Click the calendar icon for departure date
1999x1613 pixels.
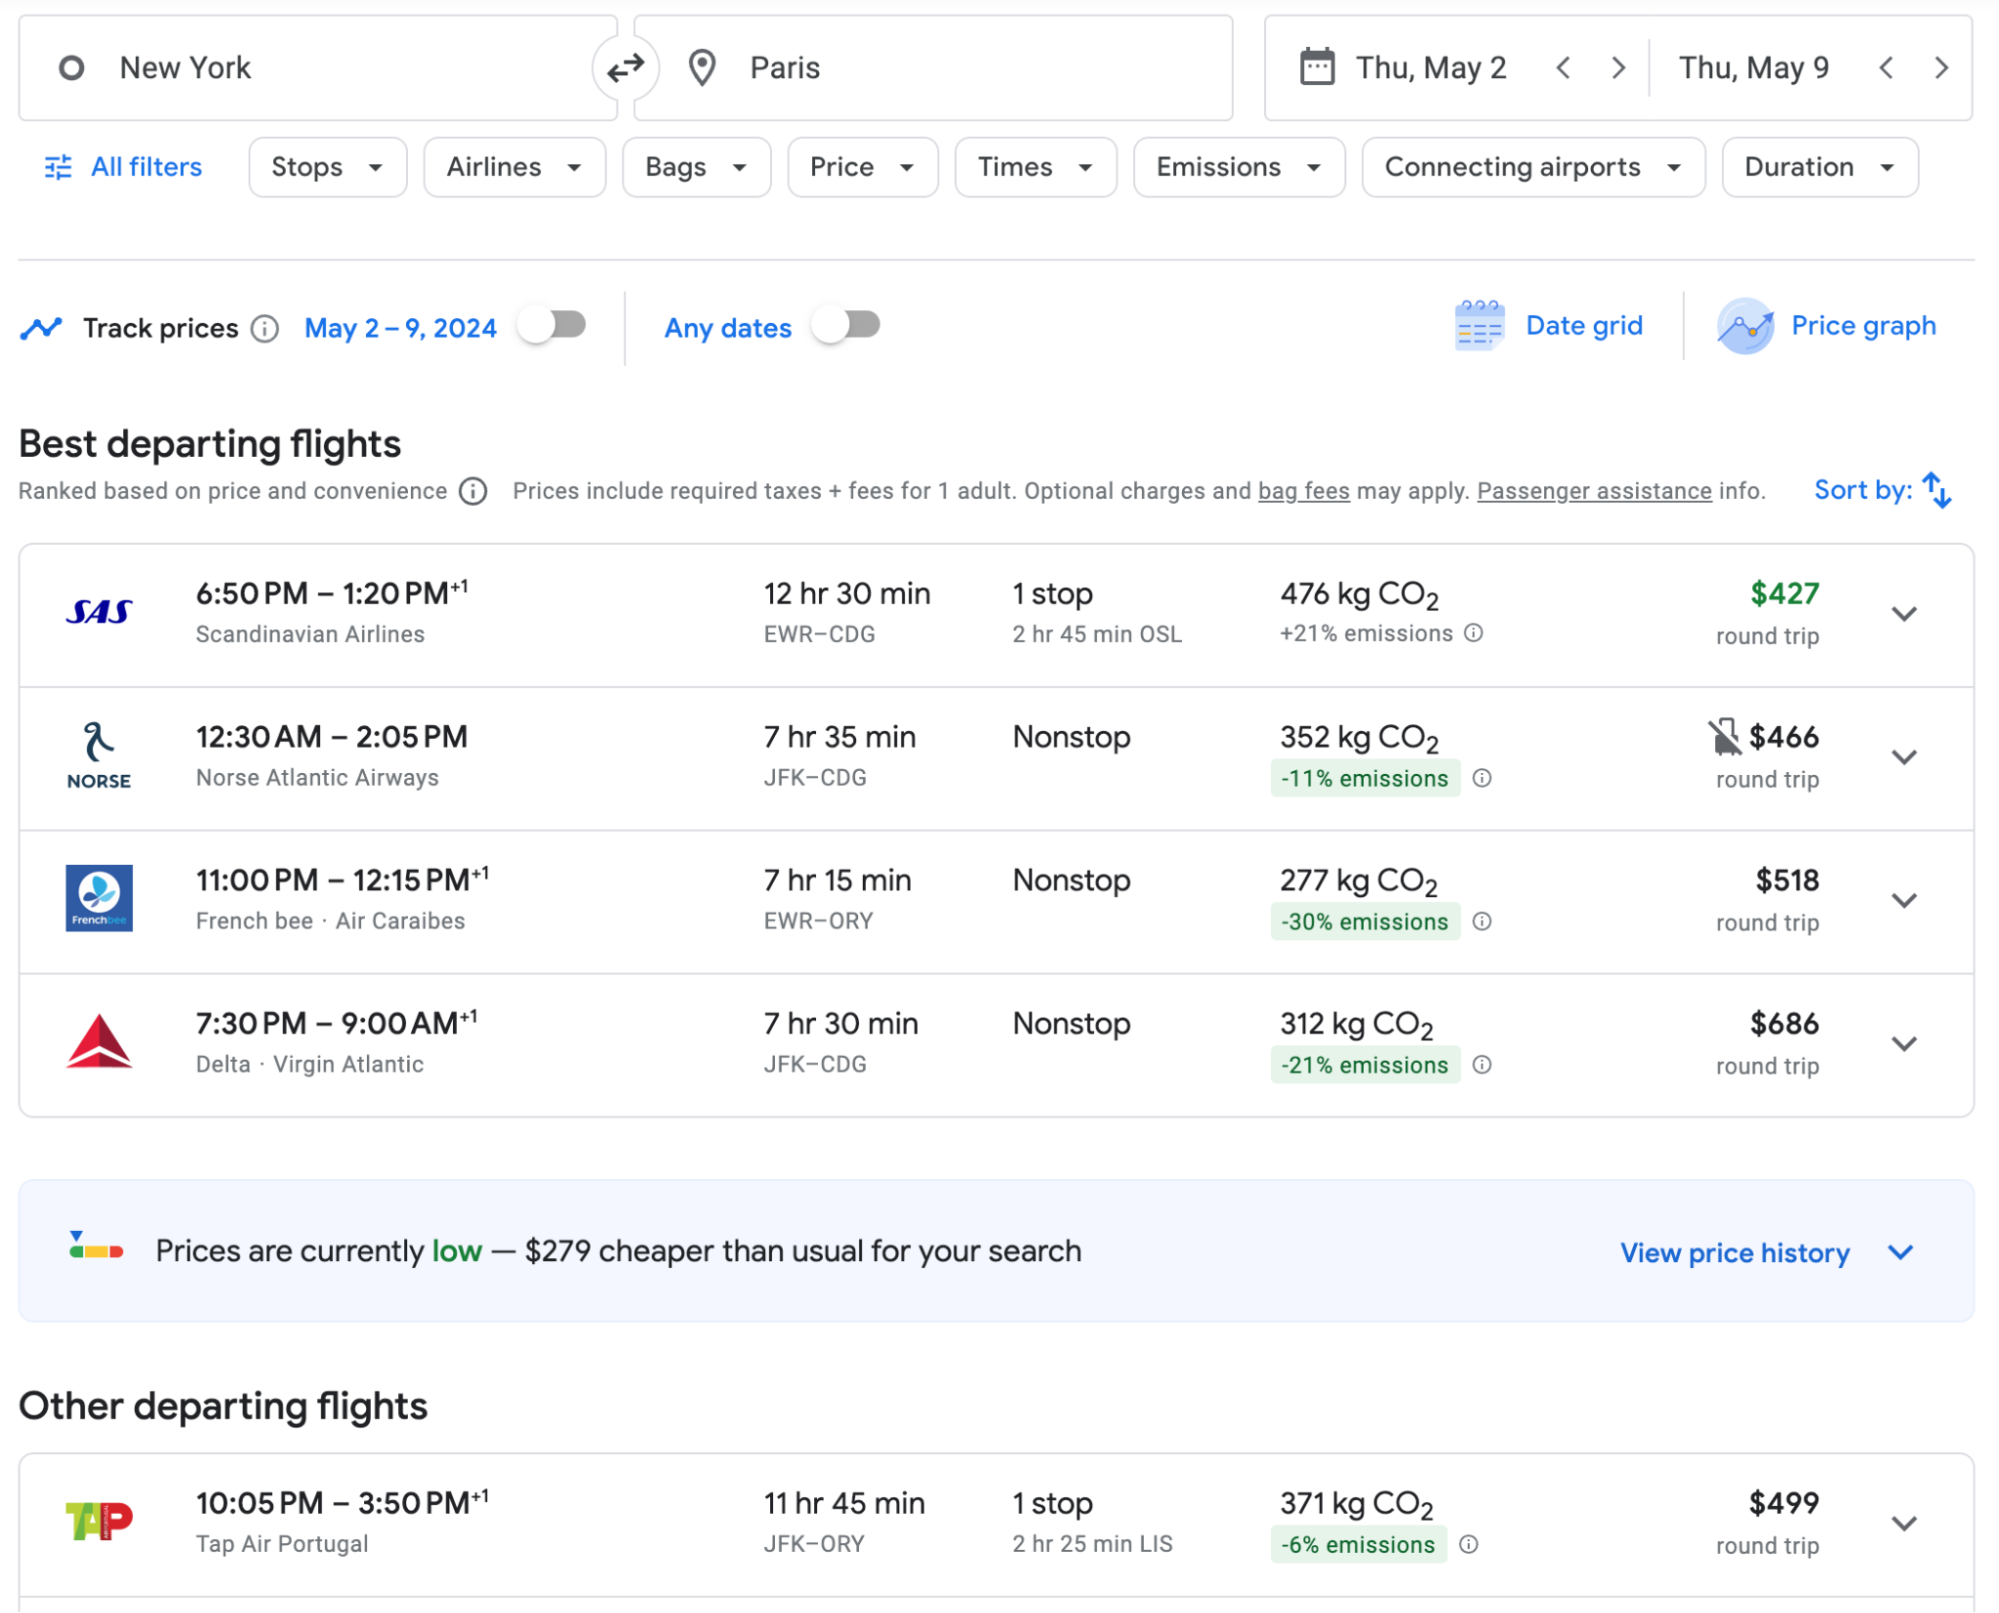pos(1316,67)
